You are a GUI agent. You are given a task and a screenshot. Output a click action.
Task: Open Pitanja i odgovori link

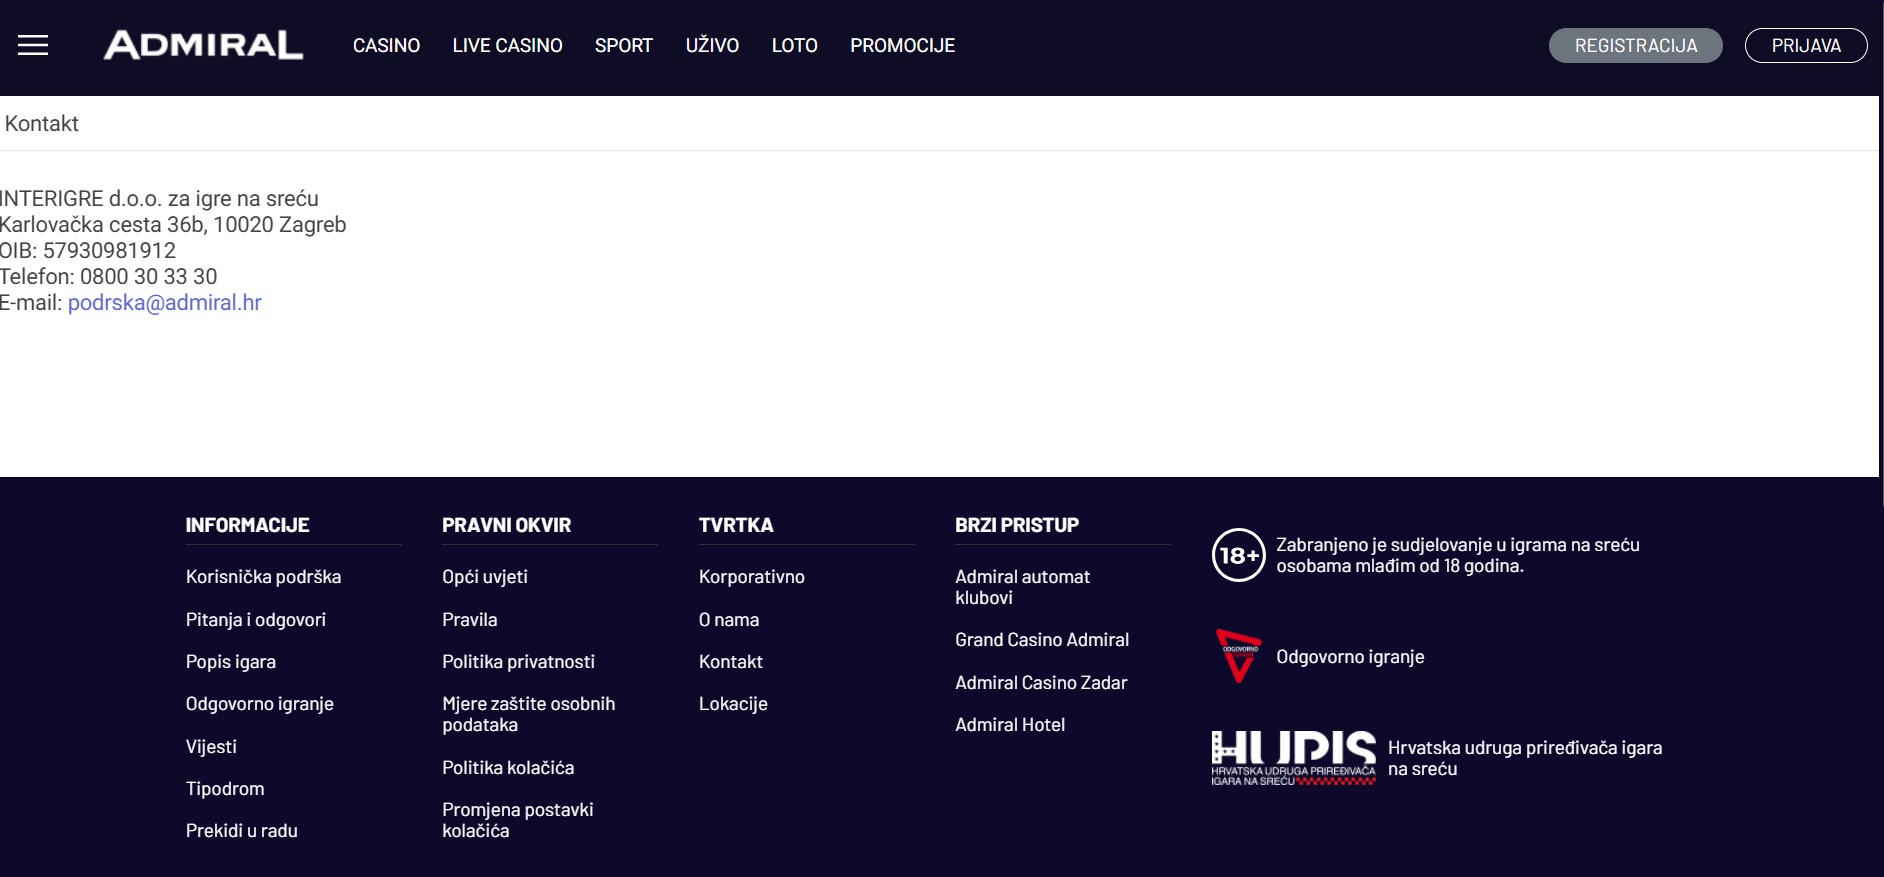[256, 620]
